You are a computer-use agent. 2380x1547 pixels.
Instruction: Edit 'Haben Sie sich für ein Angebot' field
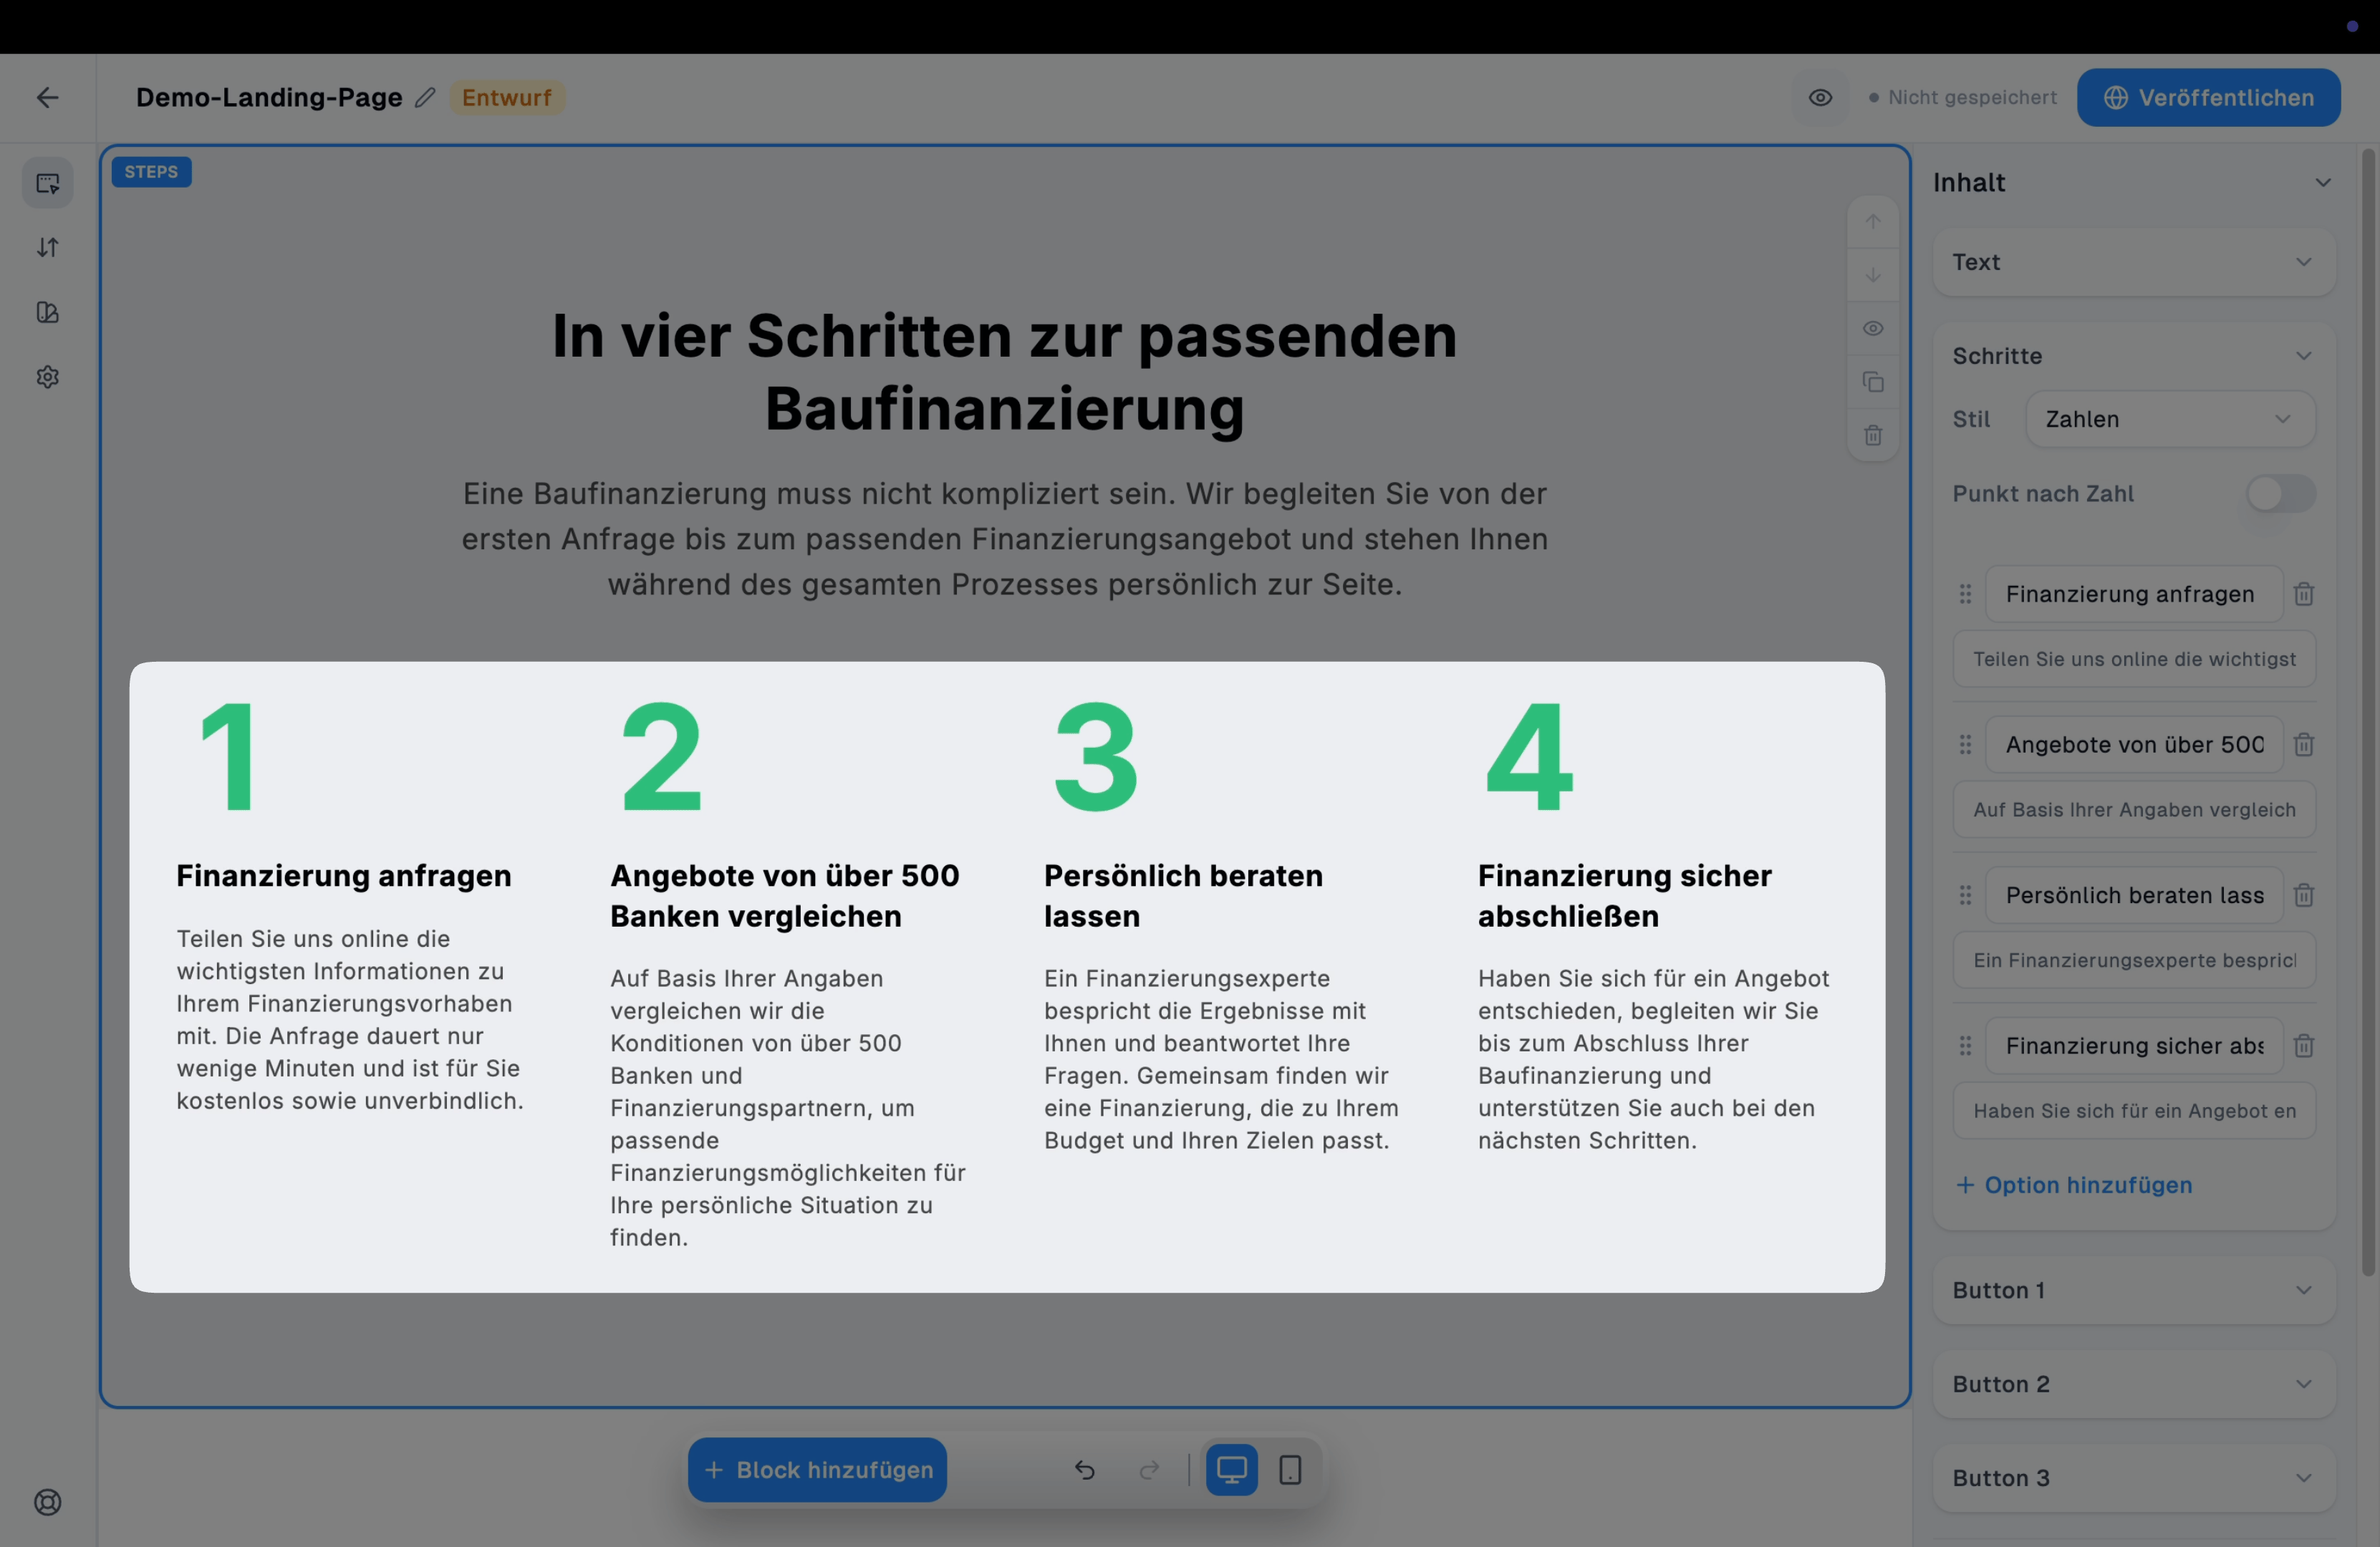(2134, 1110)
